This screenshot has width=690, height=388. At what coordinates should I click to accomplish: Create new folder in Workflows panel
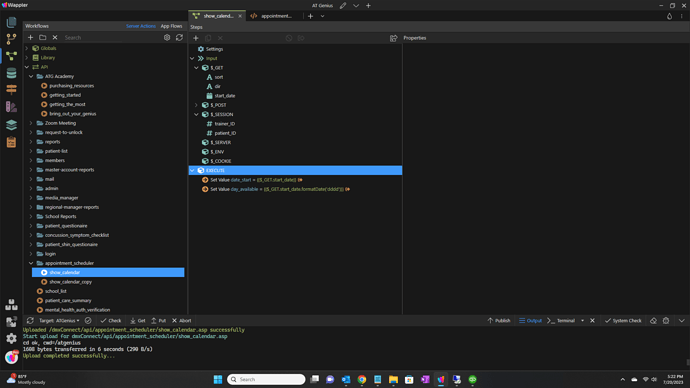(x=43, y=37)
